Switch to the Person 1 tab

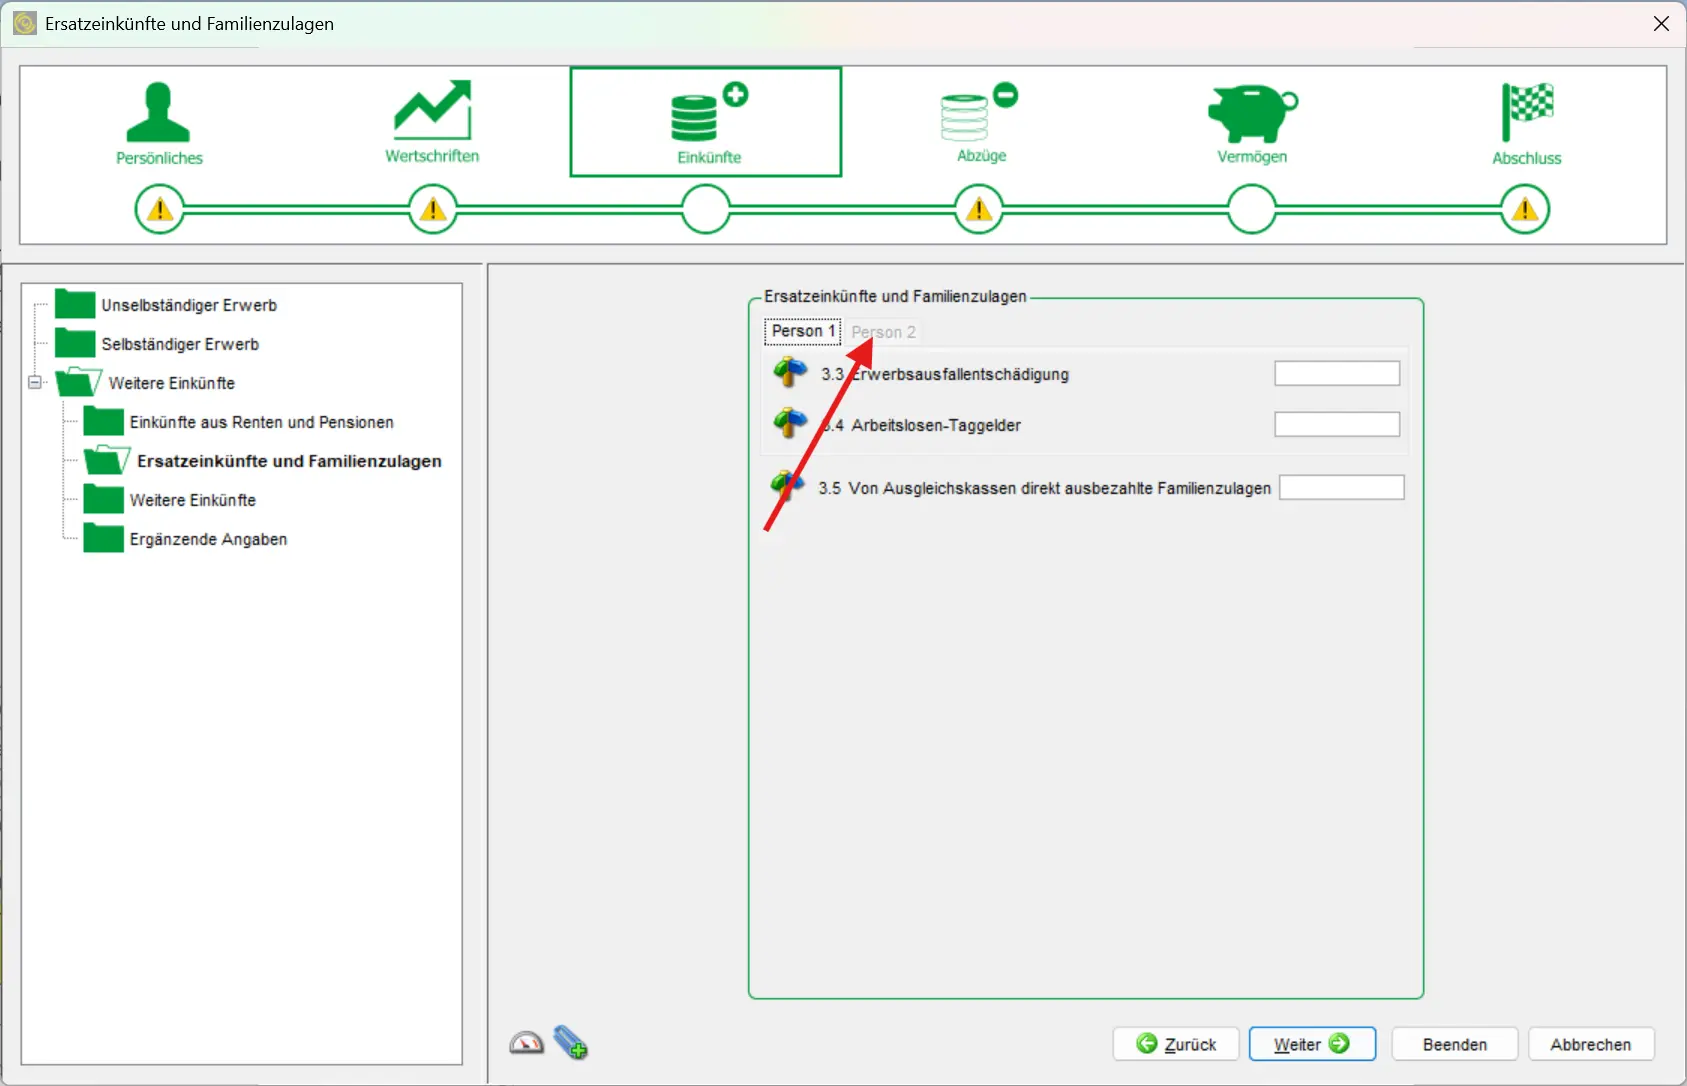click(802, 331)
